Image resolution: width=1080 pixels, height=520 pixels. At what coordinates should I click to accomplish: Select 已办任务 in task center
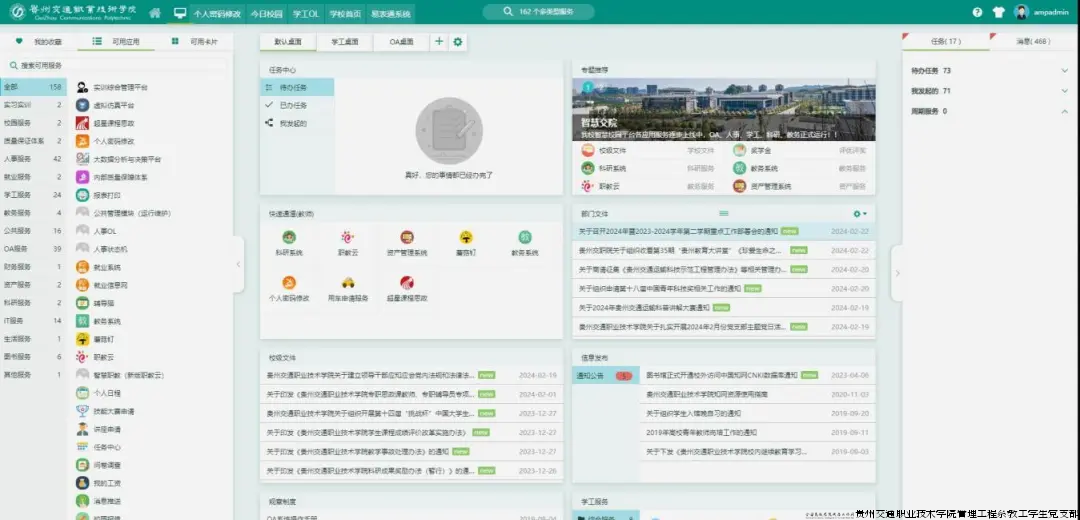pos(293,105)
